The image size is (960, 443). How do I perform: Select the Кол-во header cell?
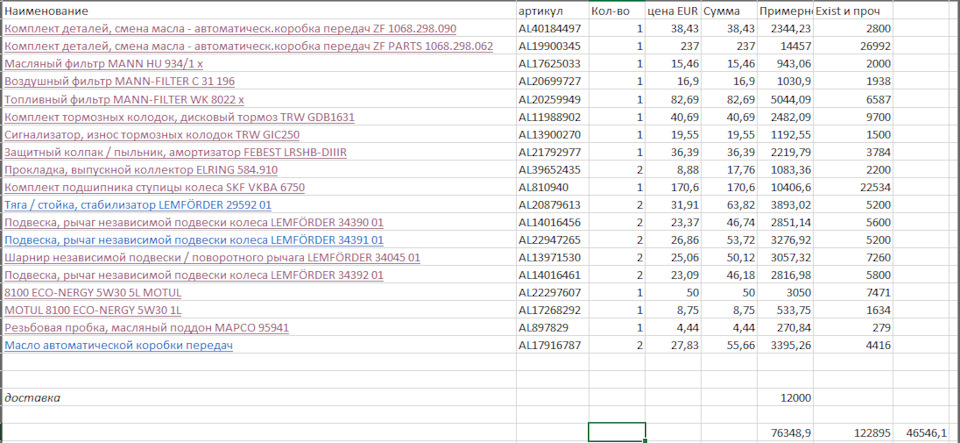point(617,11)
